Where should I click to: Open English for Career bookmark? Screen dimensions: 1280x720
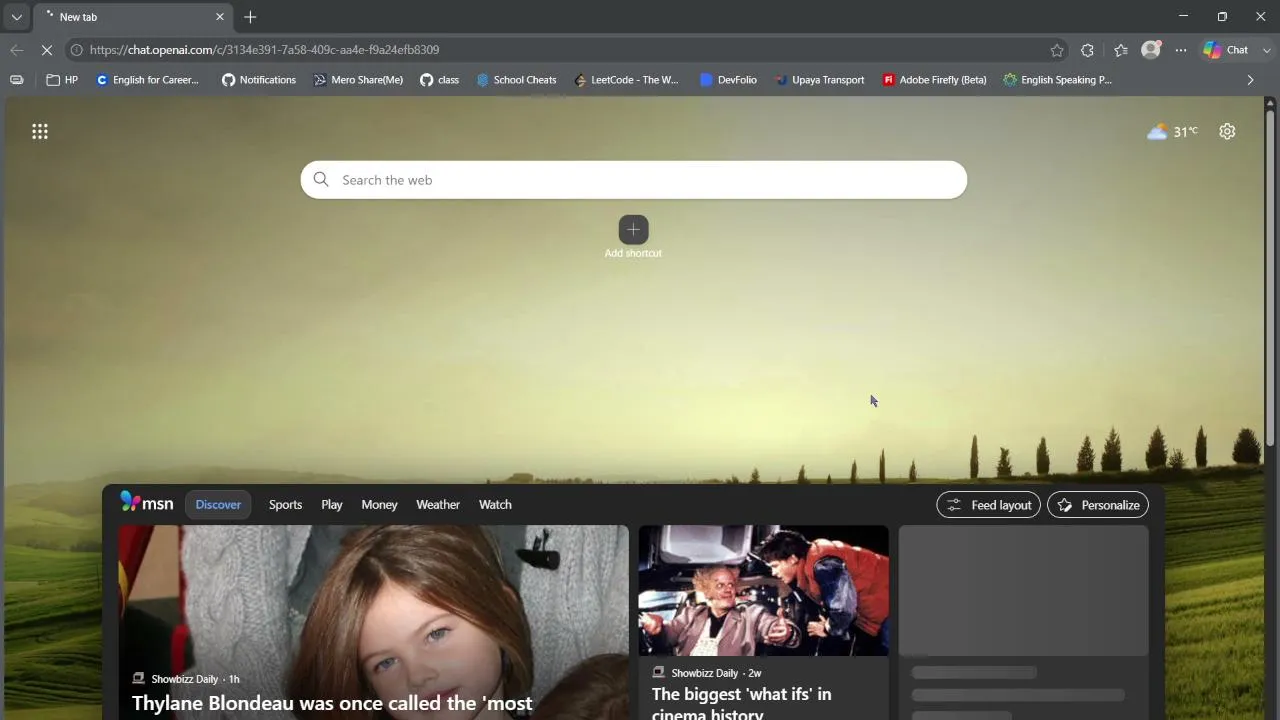tap(147, 80)
